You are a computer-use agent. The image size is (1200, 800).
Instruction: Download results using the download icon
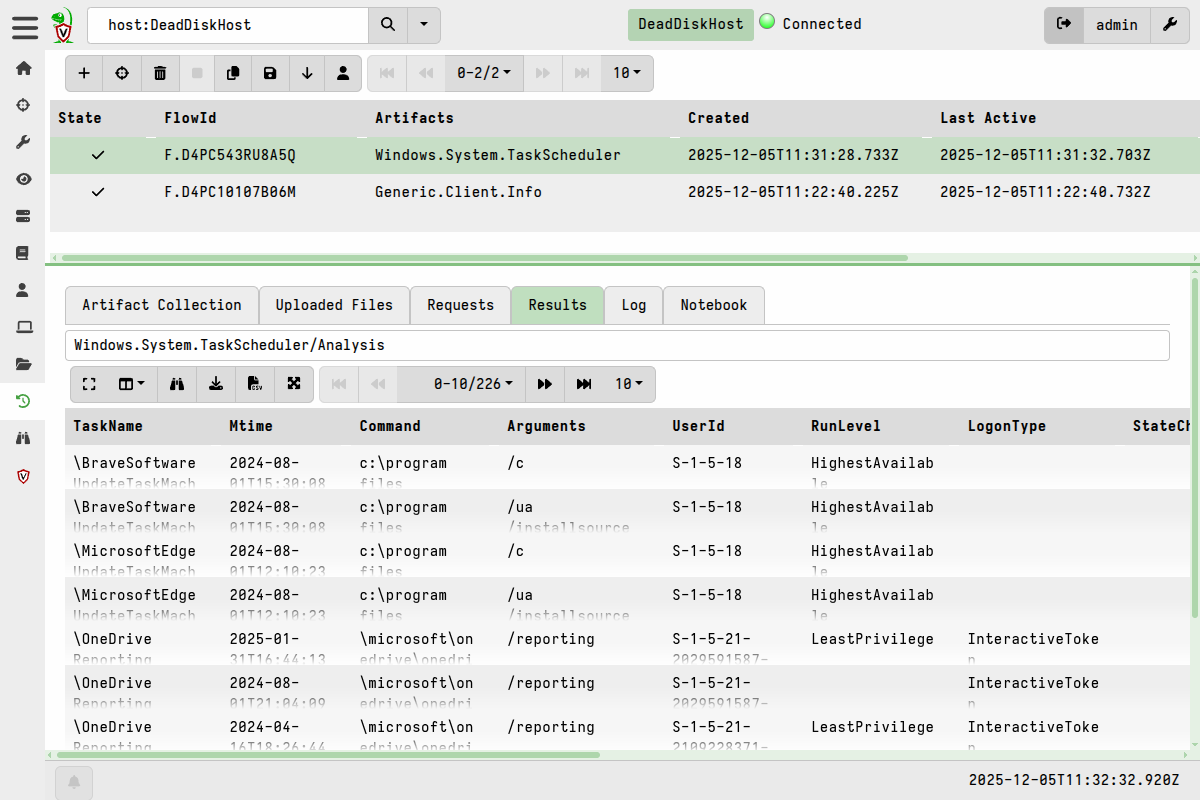point(216,384)
